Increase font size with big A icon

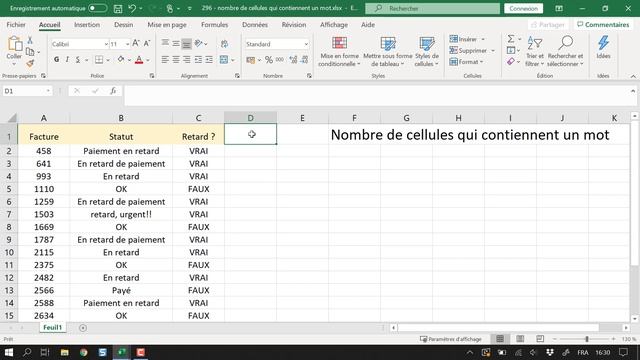click(136, 43)
